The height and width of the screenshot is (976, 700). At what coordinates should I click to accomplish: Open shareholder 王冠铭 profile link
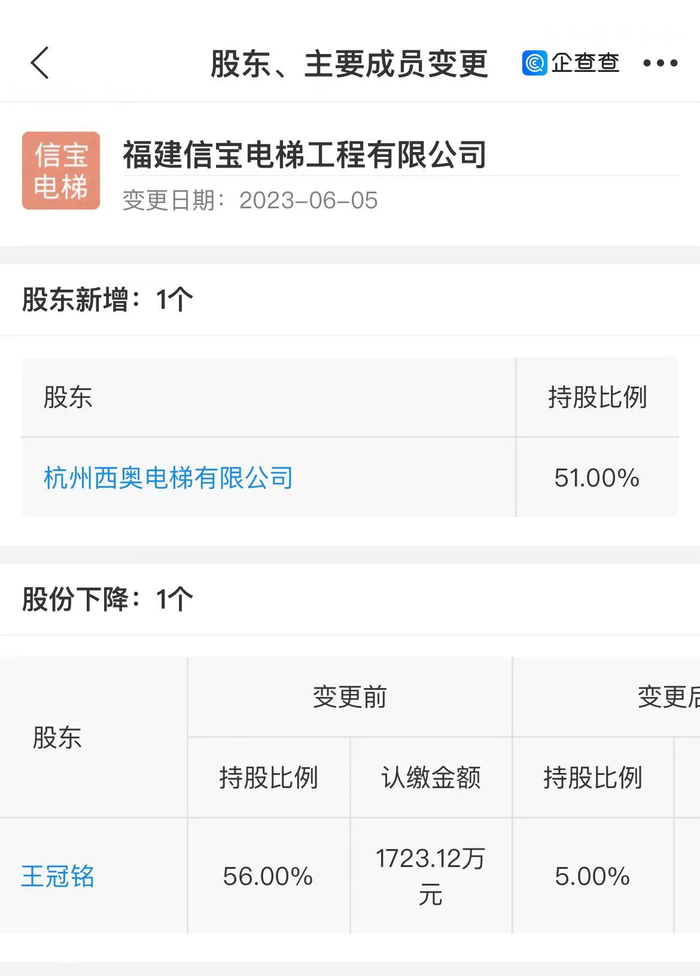point(58,877)
